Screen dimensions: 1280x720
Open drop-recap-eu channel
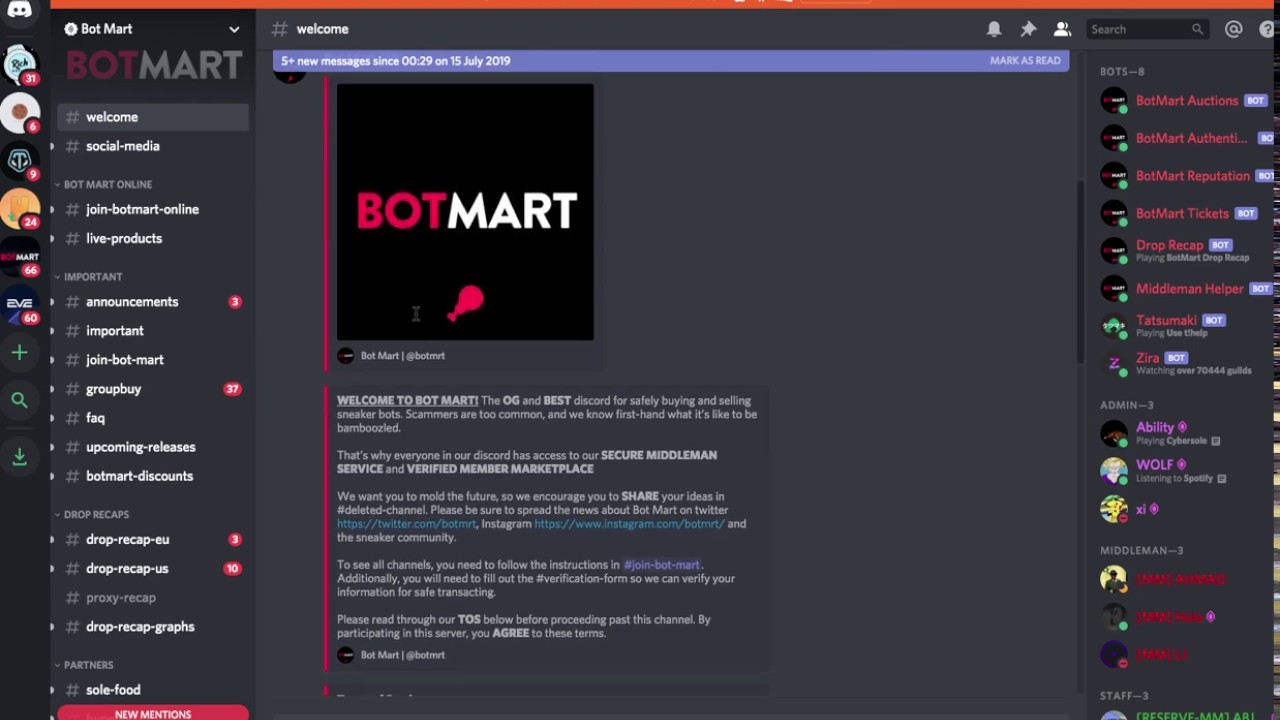(153, 539)
